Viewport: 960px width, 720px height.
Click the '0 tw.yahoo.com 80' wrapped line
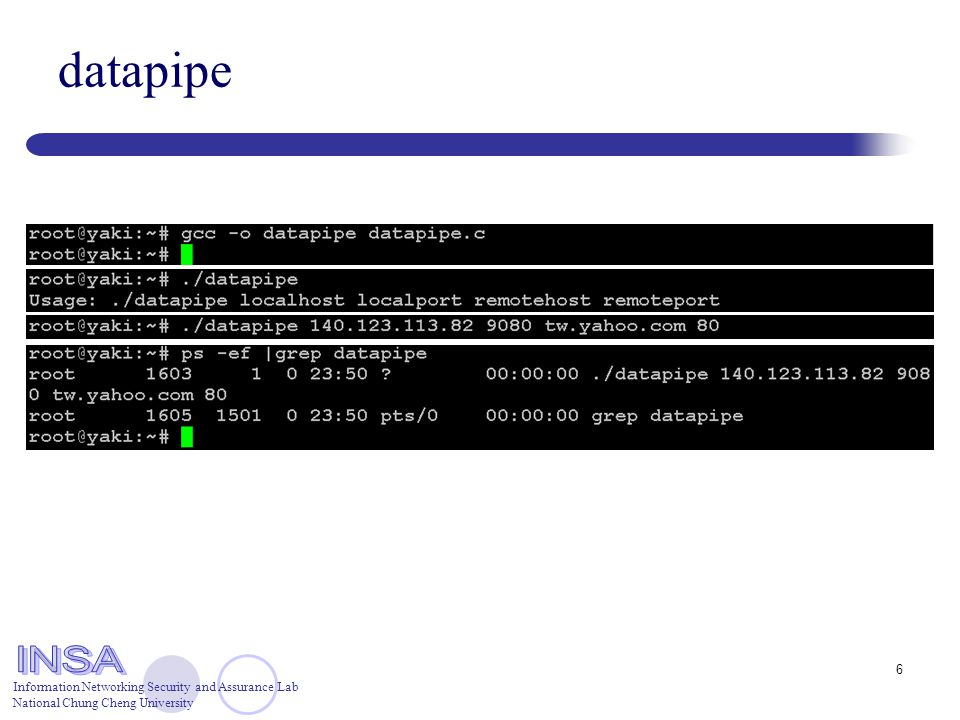point(127,395)
